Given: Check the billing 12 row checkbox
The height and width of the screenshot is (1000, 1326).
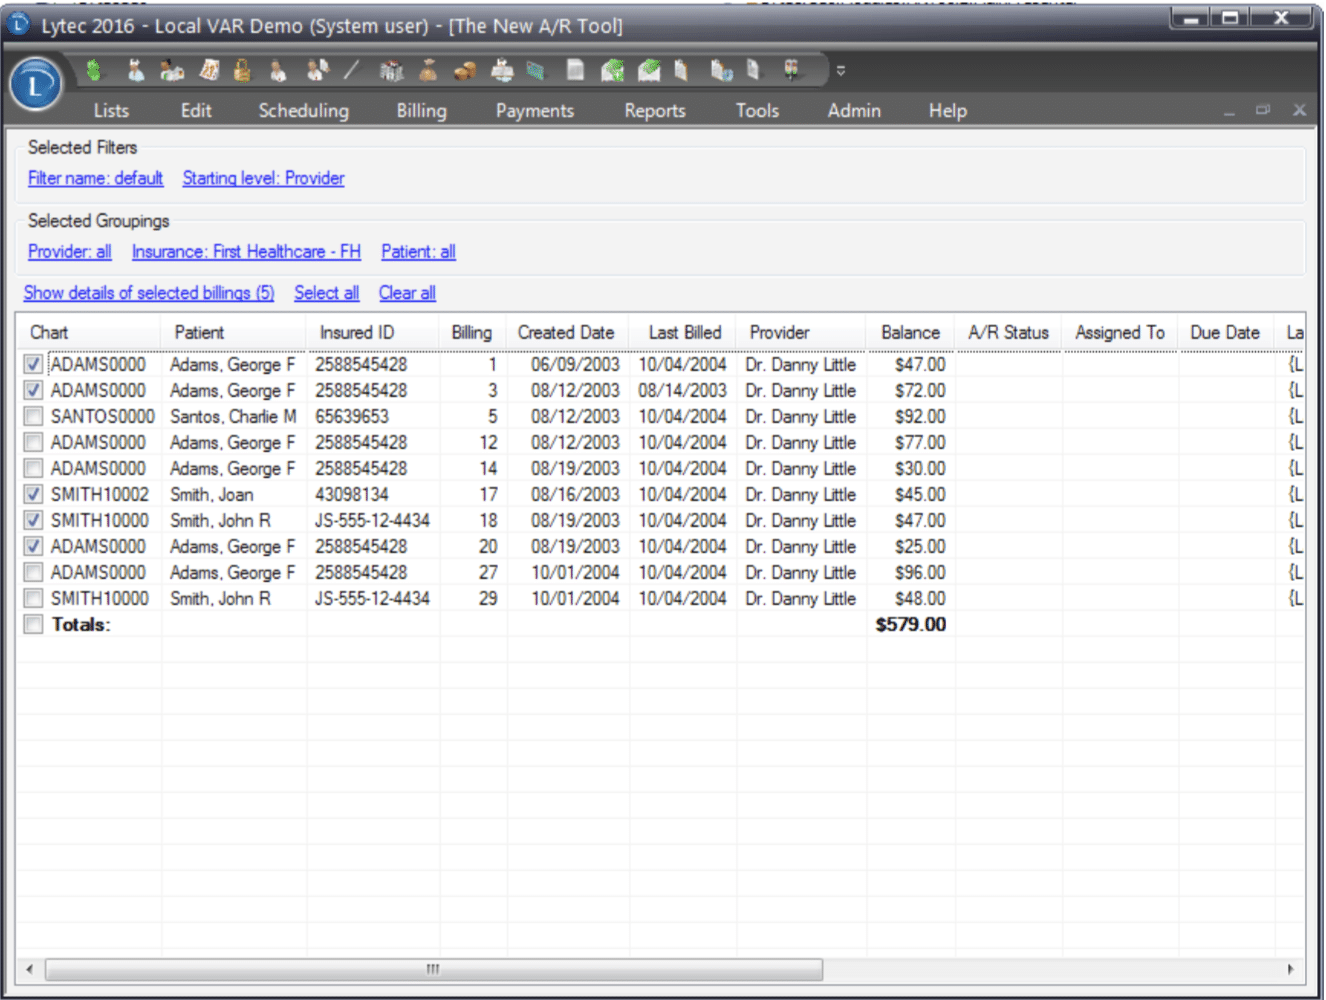Looking at the screenshot, I should tap(33, 442).
